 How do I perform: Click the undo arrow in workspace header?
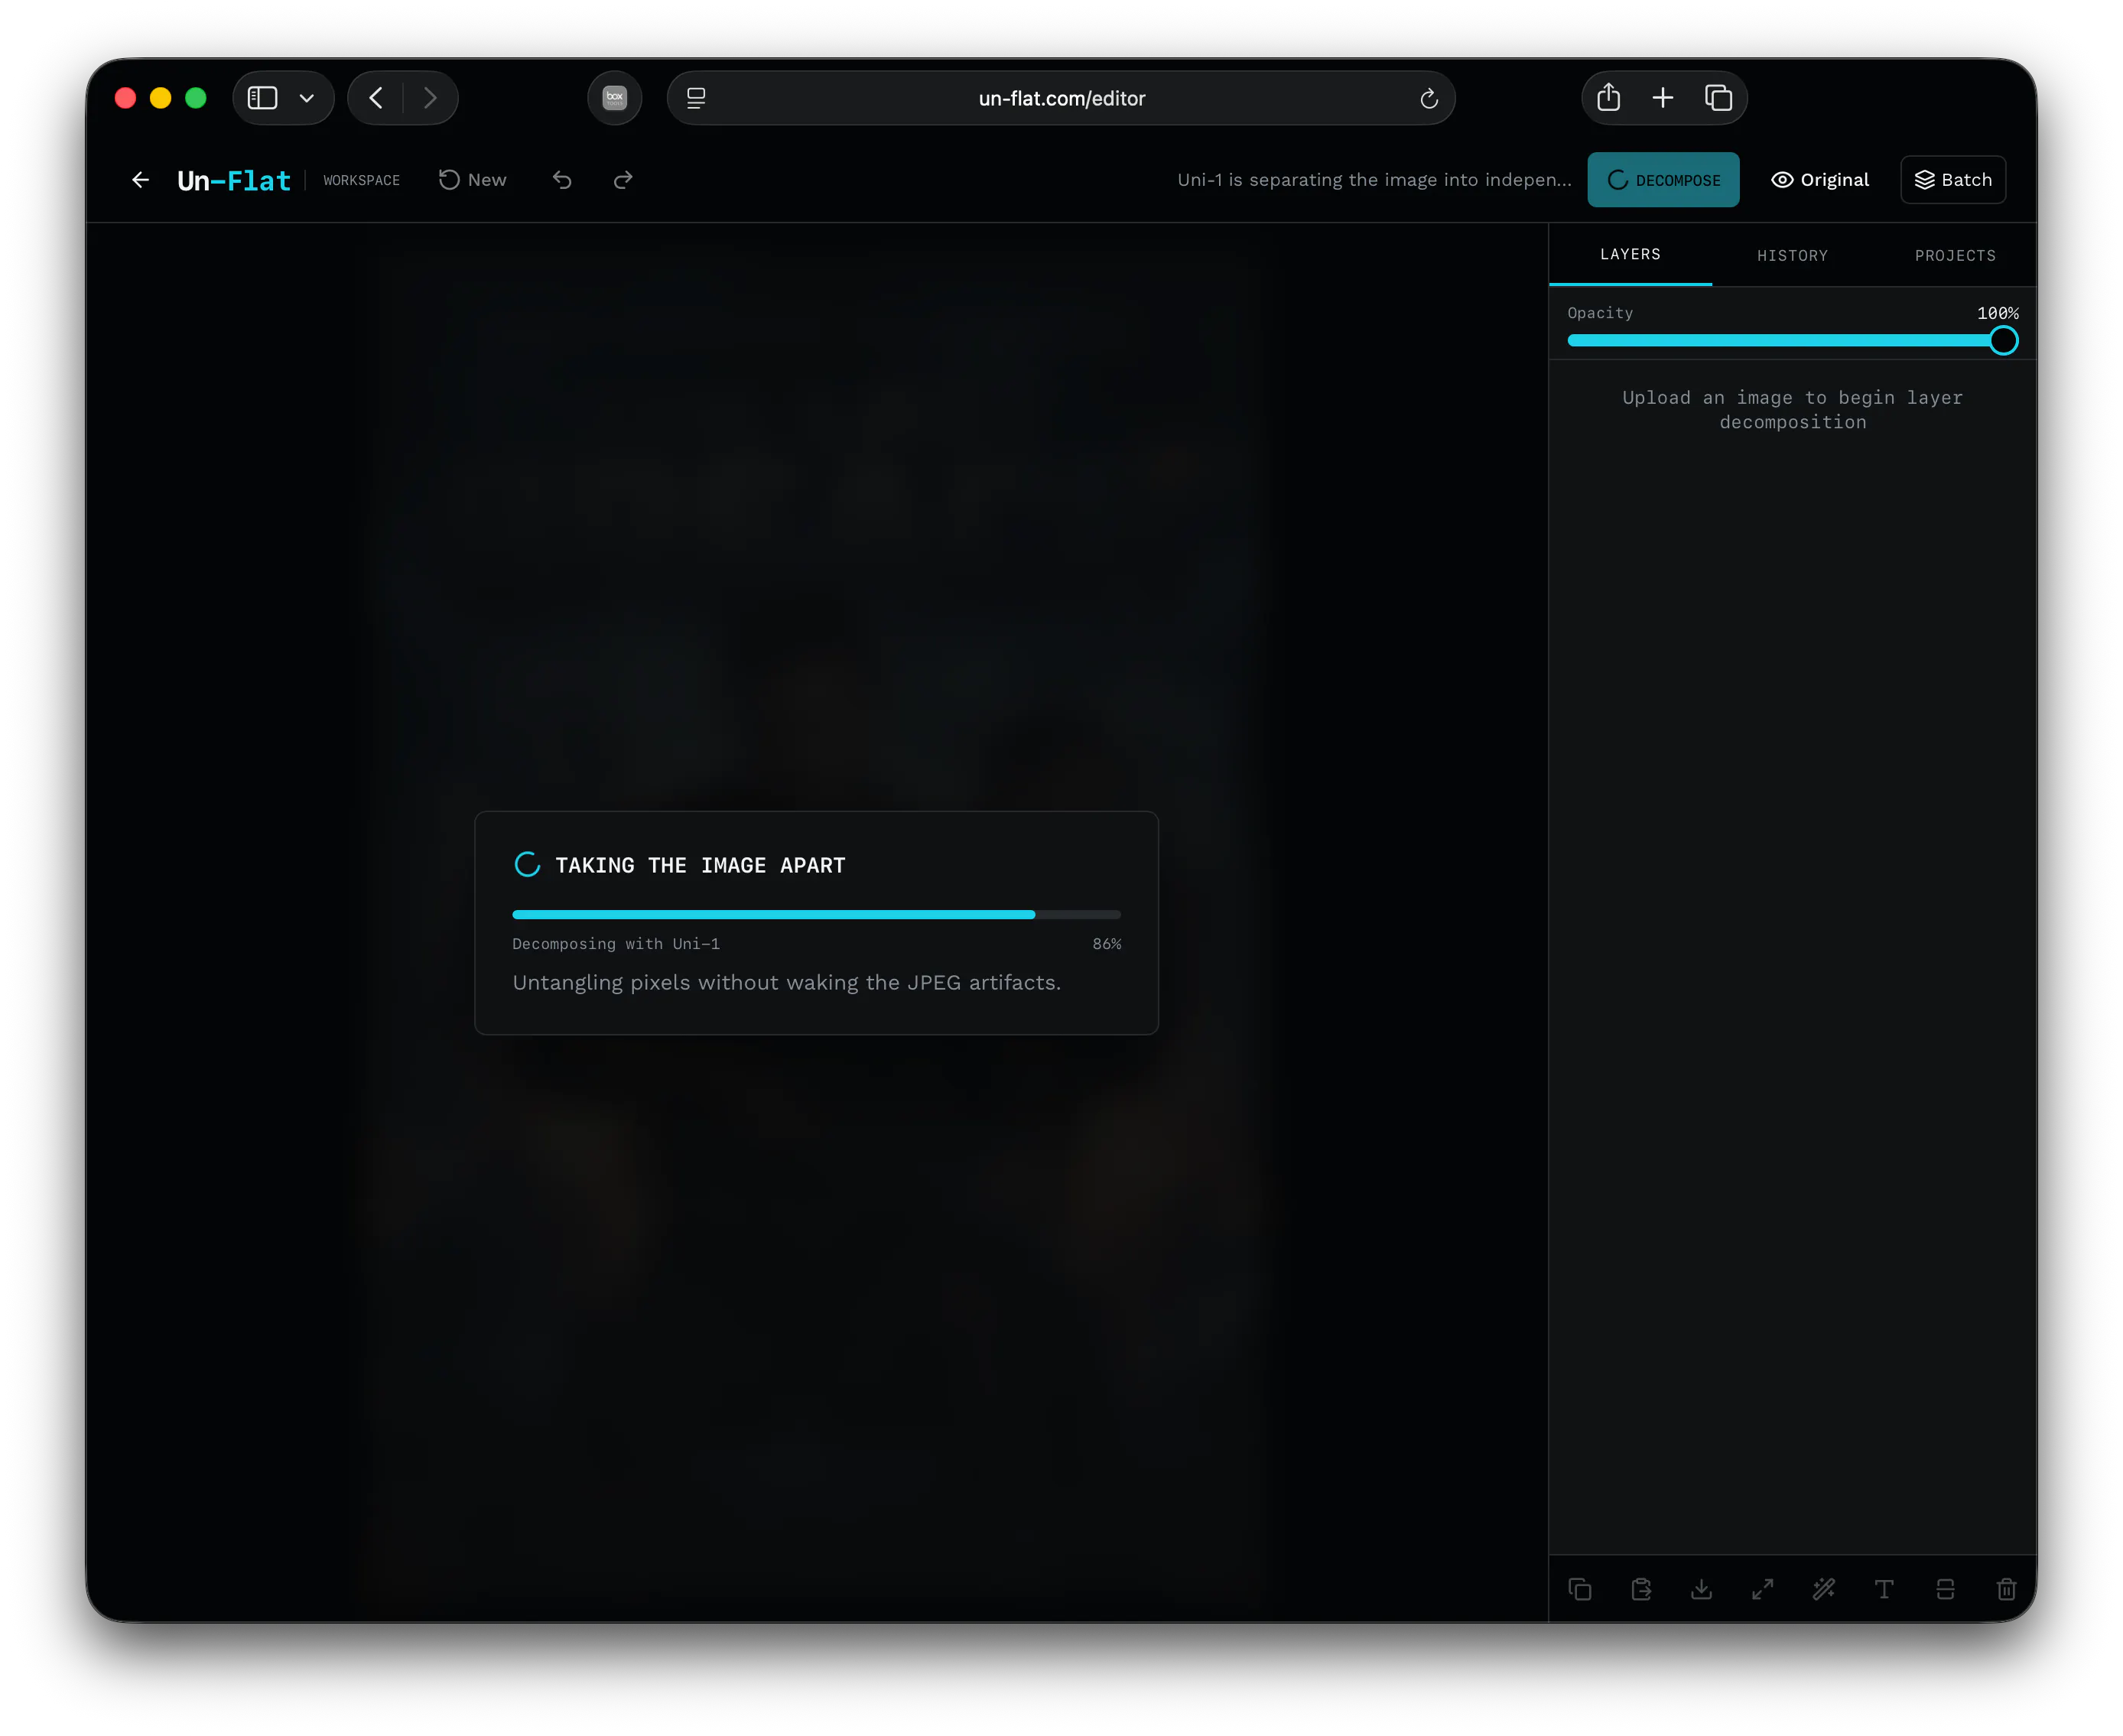tap(563, 180)
